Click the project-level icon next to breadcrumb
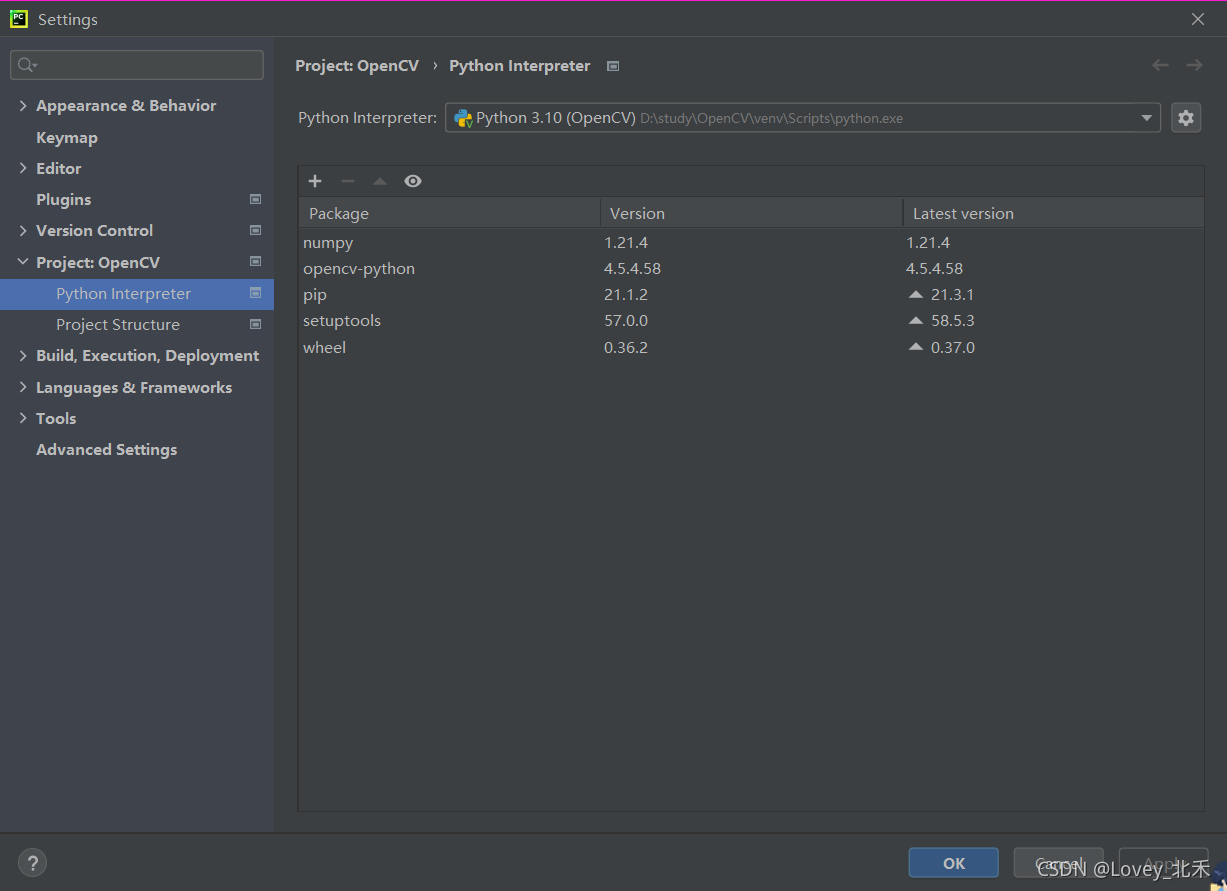Screen dimensions: 1227x891 point(613,66)
